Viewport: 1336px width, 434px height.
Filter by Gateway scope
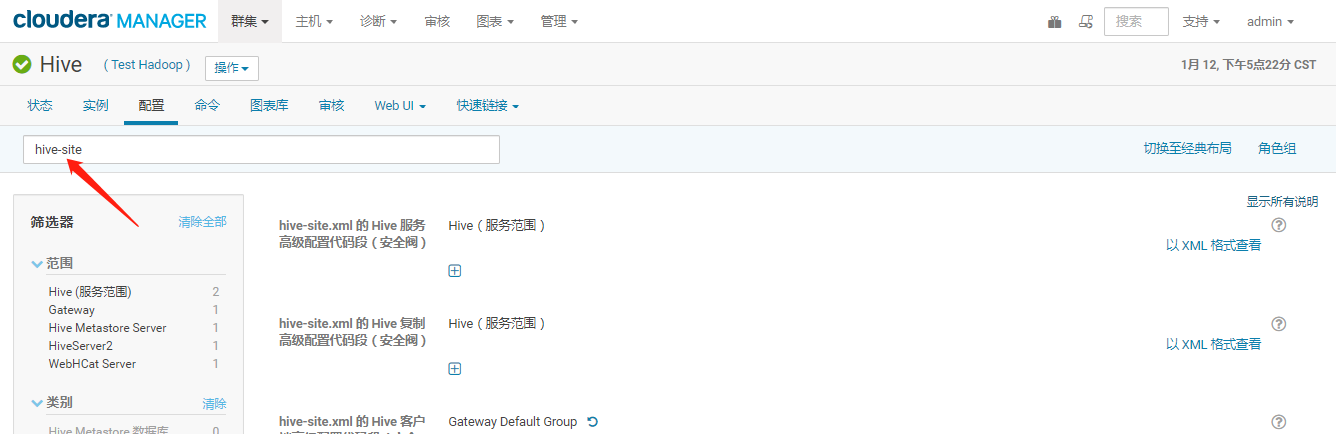72,310
